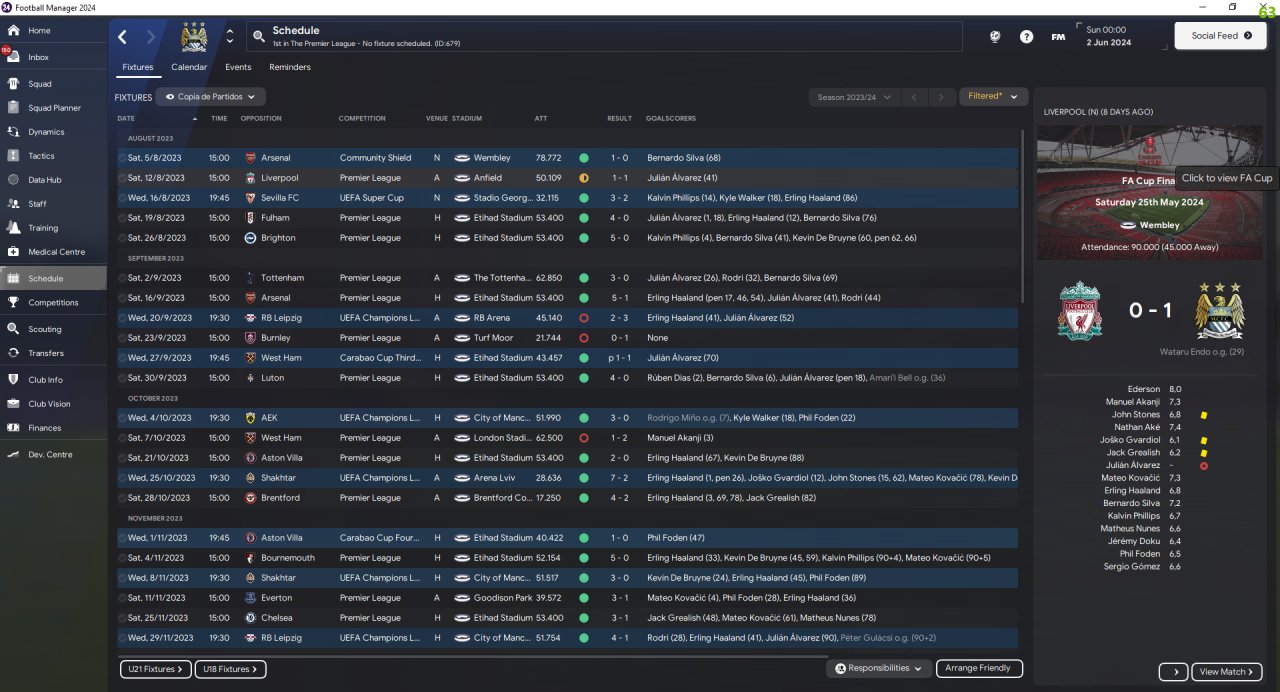Viewport: 1280px width, 692px height.
Task: Open Club Vision page
Action: pos(53,404)
